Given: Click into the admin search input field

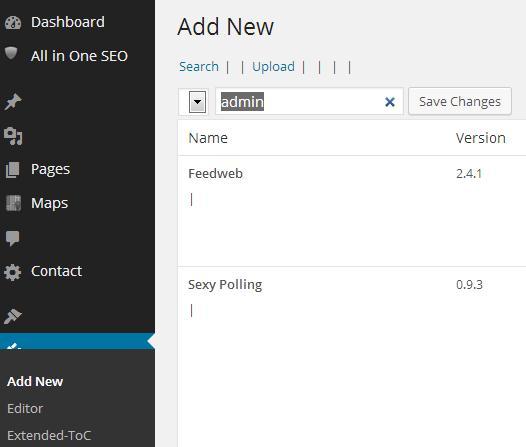Looking at the screenshot, I should point(309,101).
